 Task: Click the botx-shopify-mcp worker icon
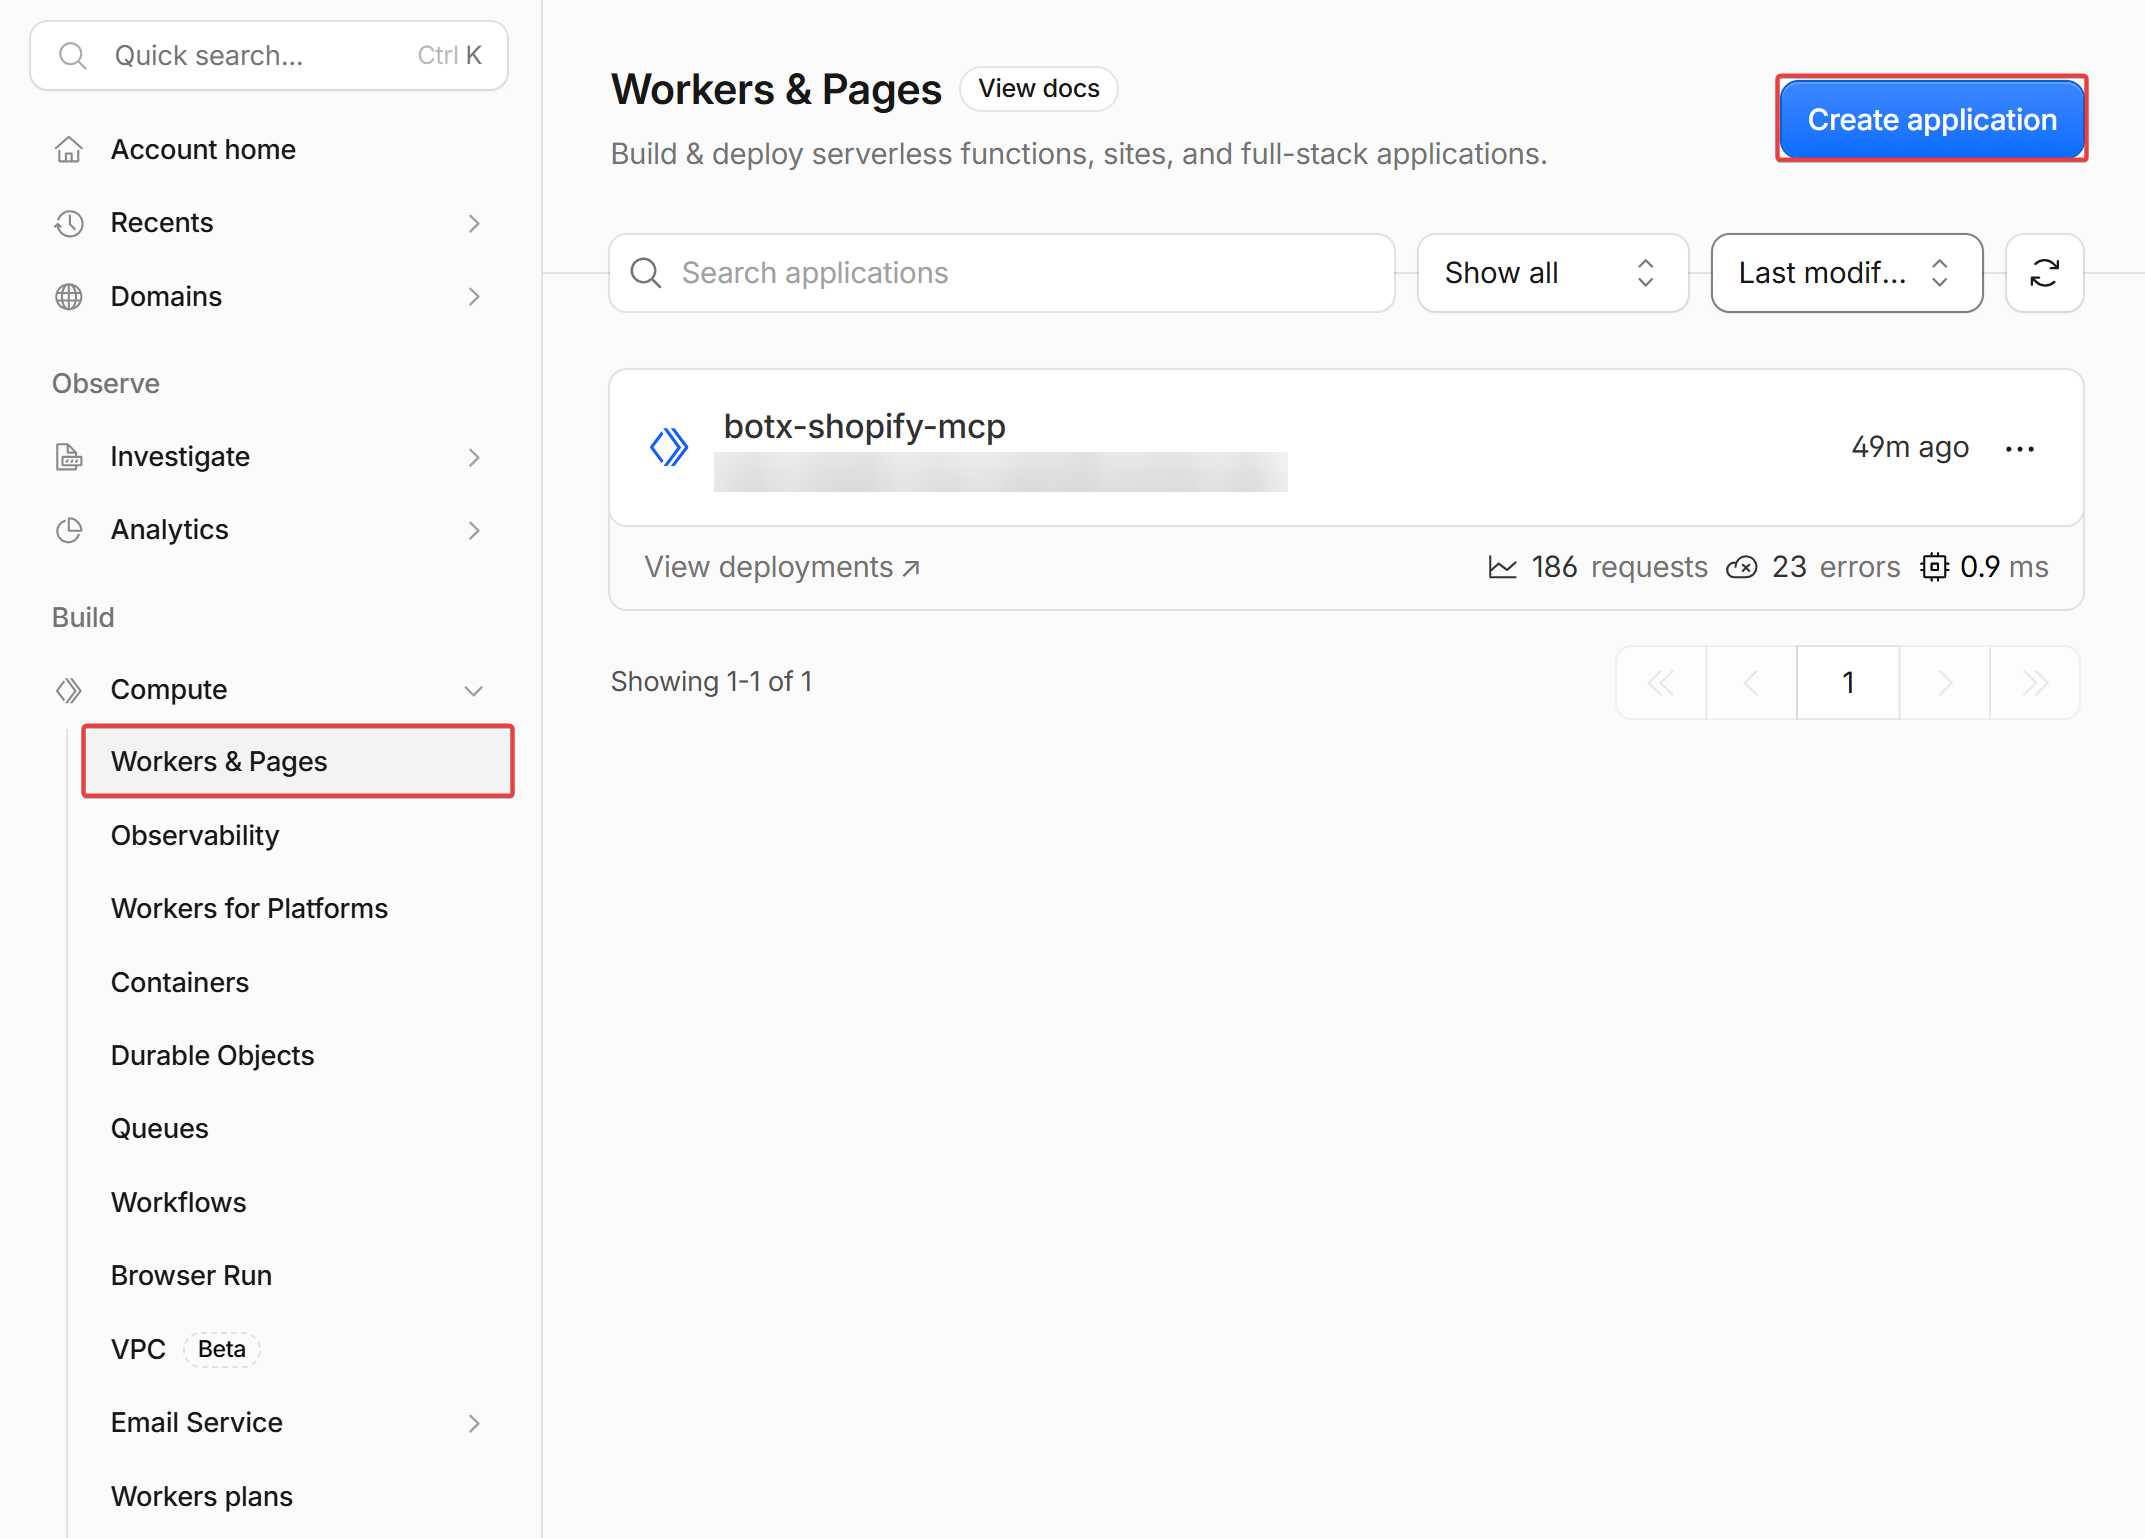(x=669, y=447)
